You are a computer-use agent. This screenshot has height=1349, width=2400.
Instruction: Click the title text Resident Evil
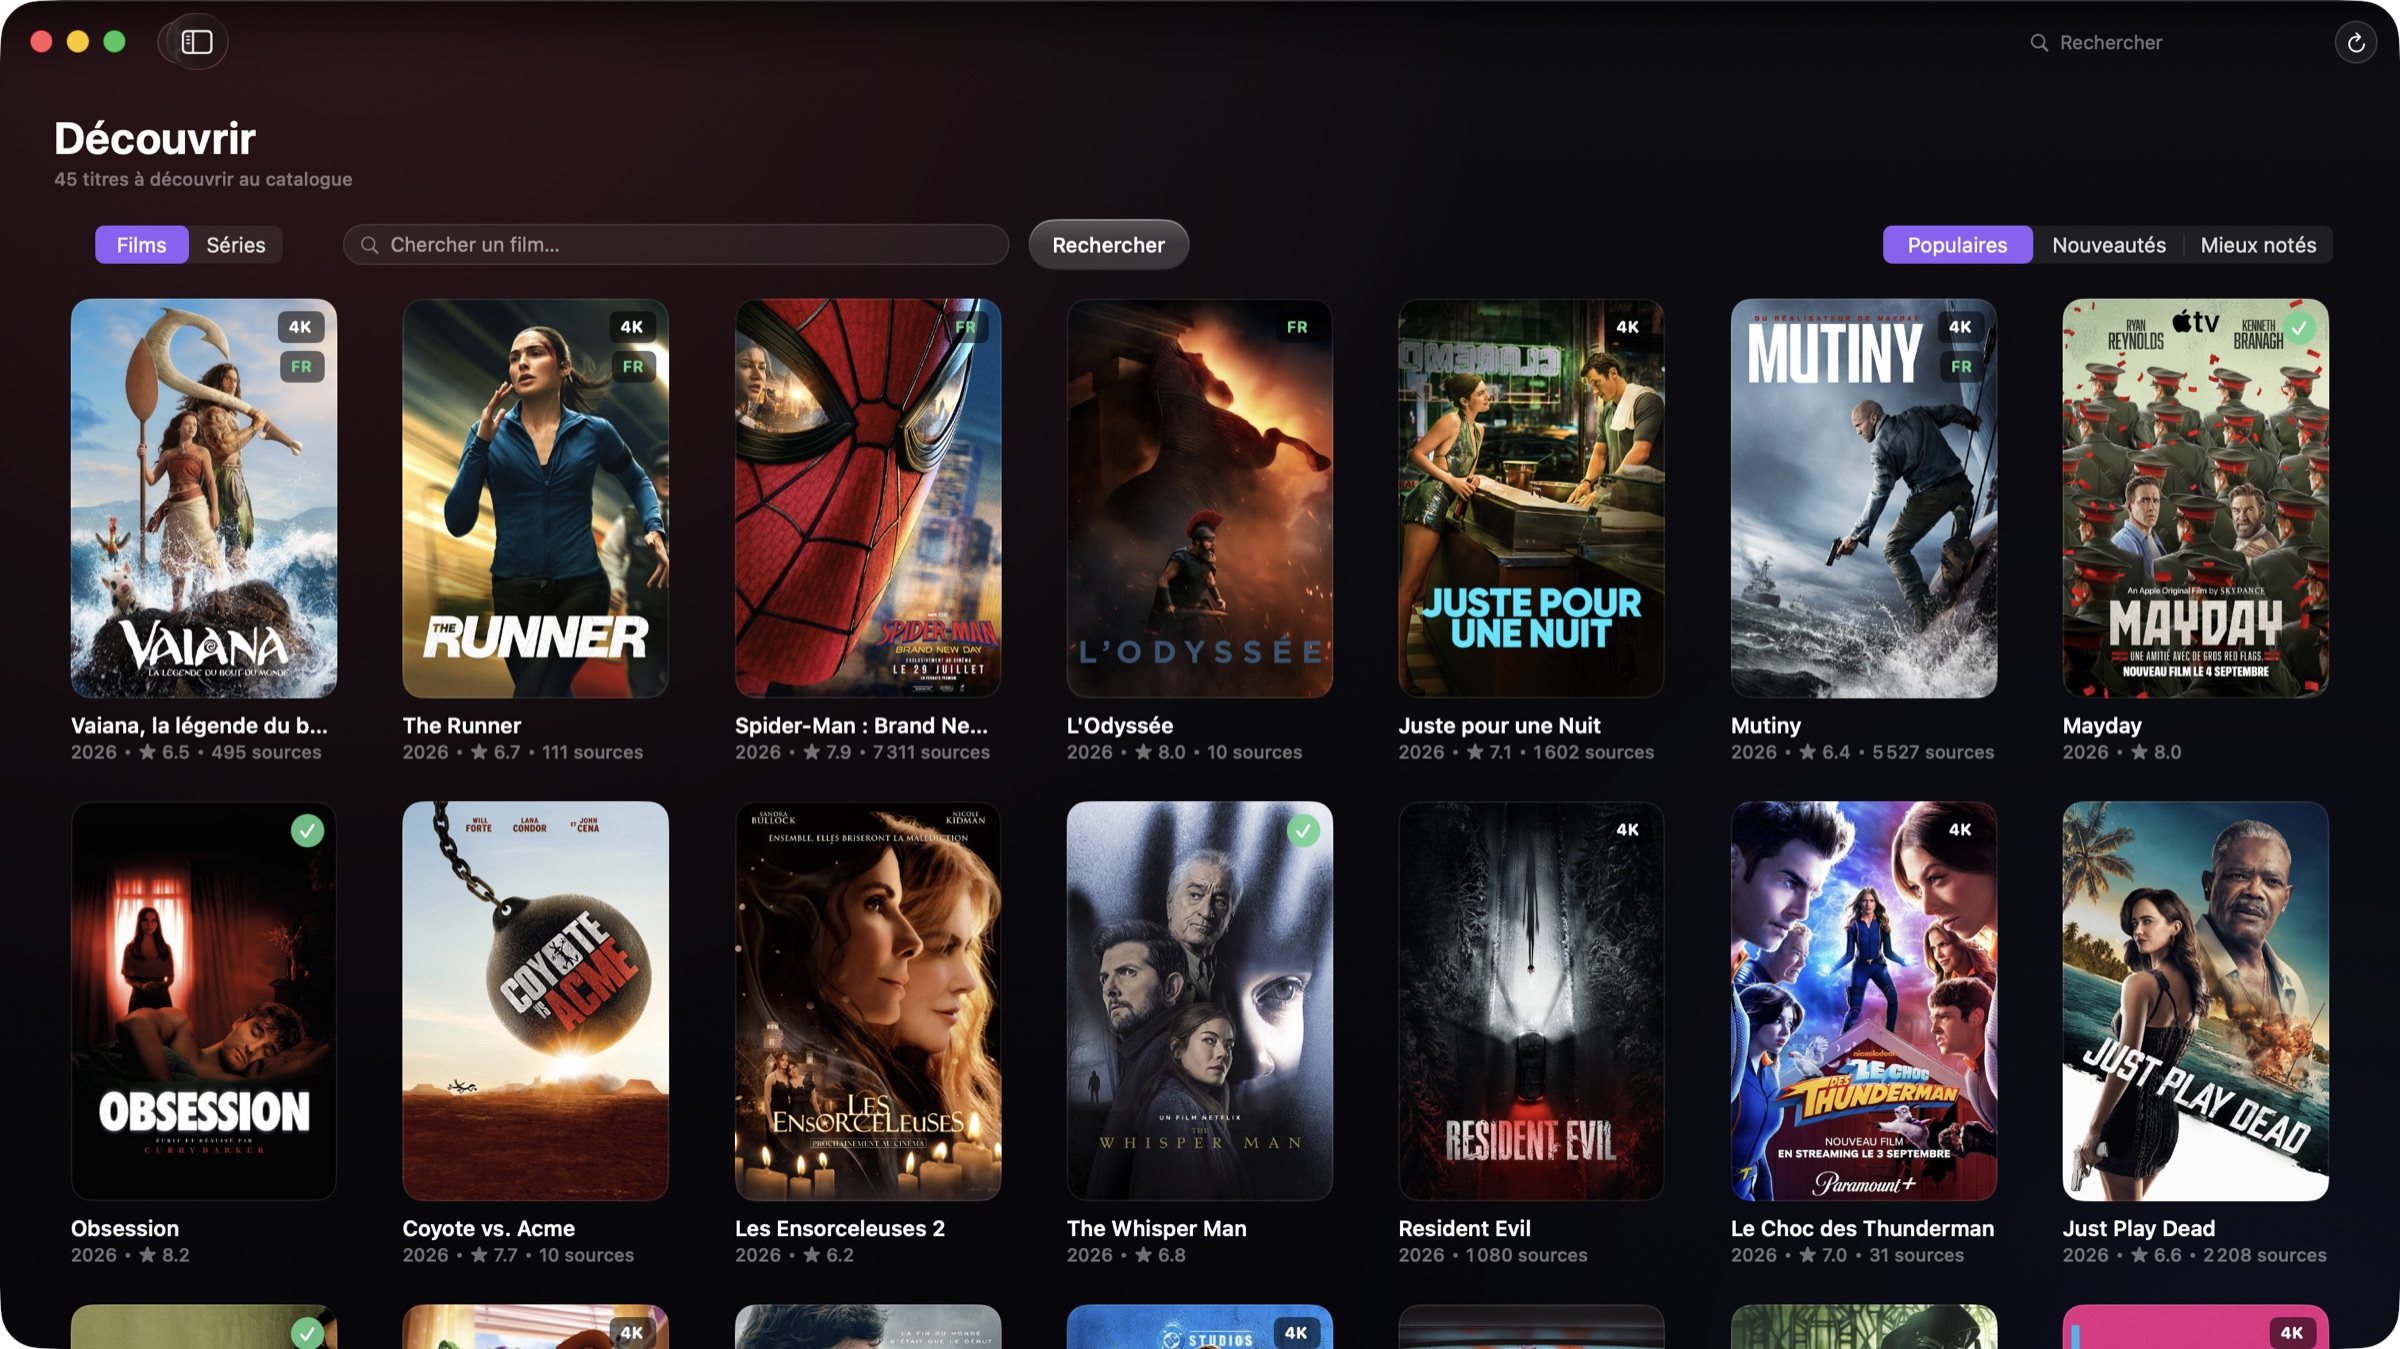click(x=1464, y=1228)
